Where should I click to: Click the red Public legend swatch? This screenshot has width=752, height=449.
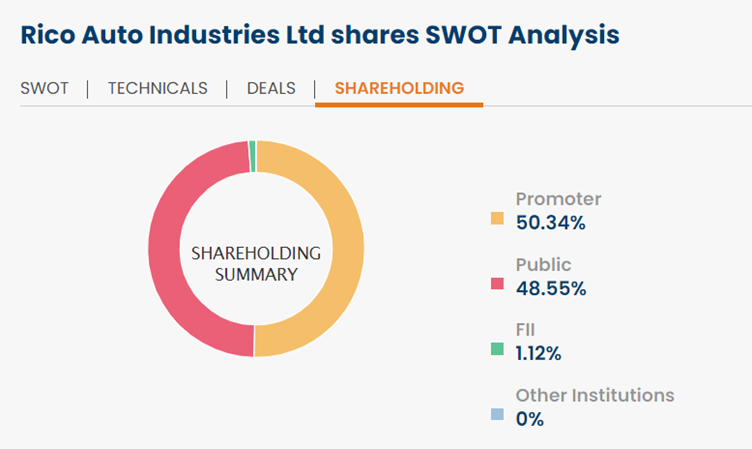pos(497,285)
